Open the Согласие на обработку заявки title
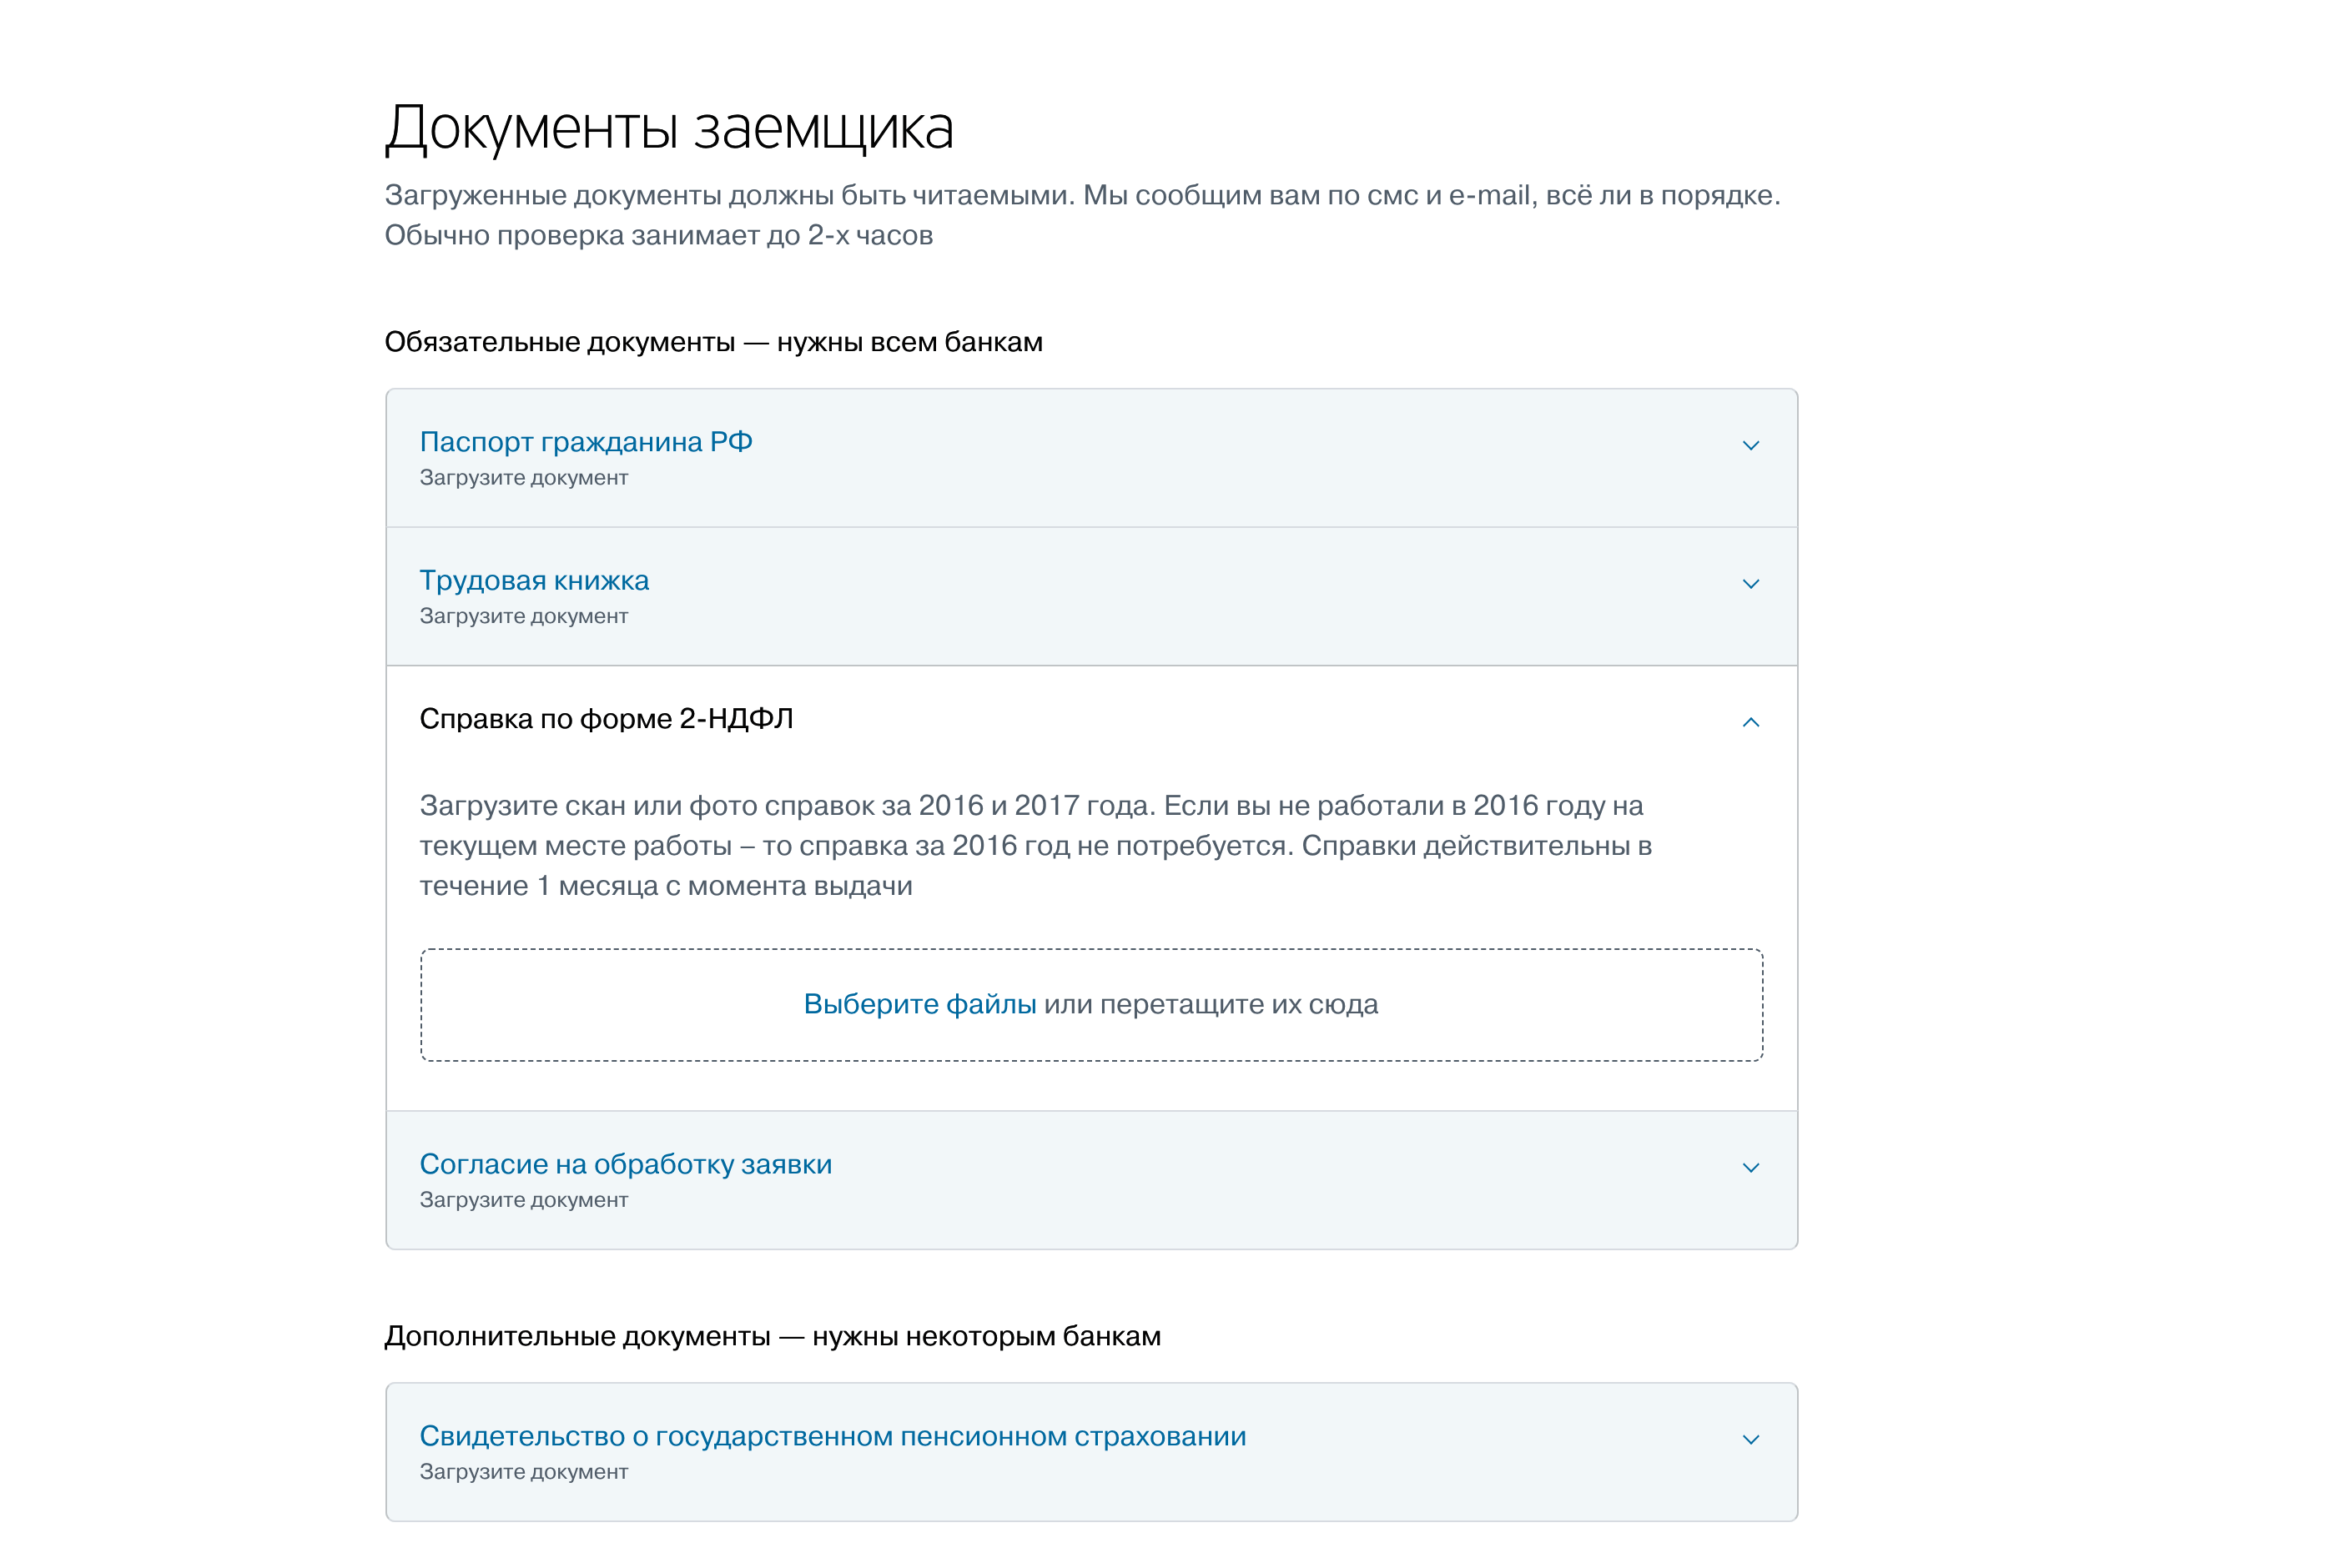Screen dimensions: 2336x1568 pyautogui.click(x=625, y=1164)
